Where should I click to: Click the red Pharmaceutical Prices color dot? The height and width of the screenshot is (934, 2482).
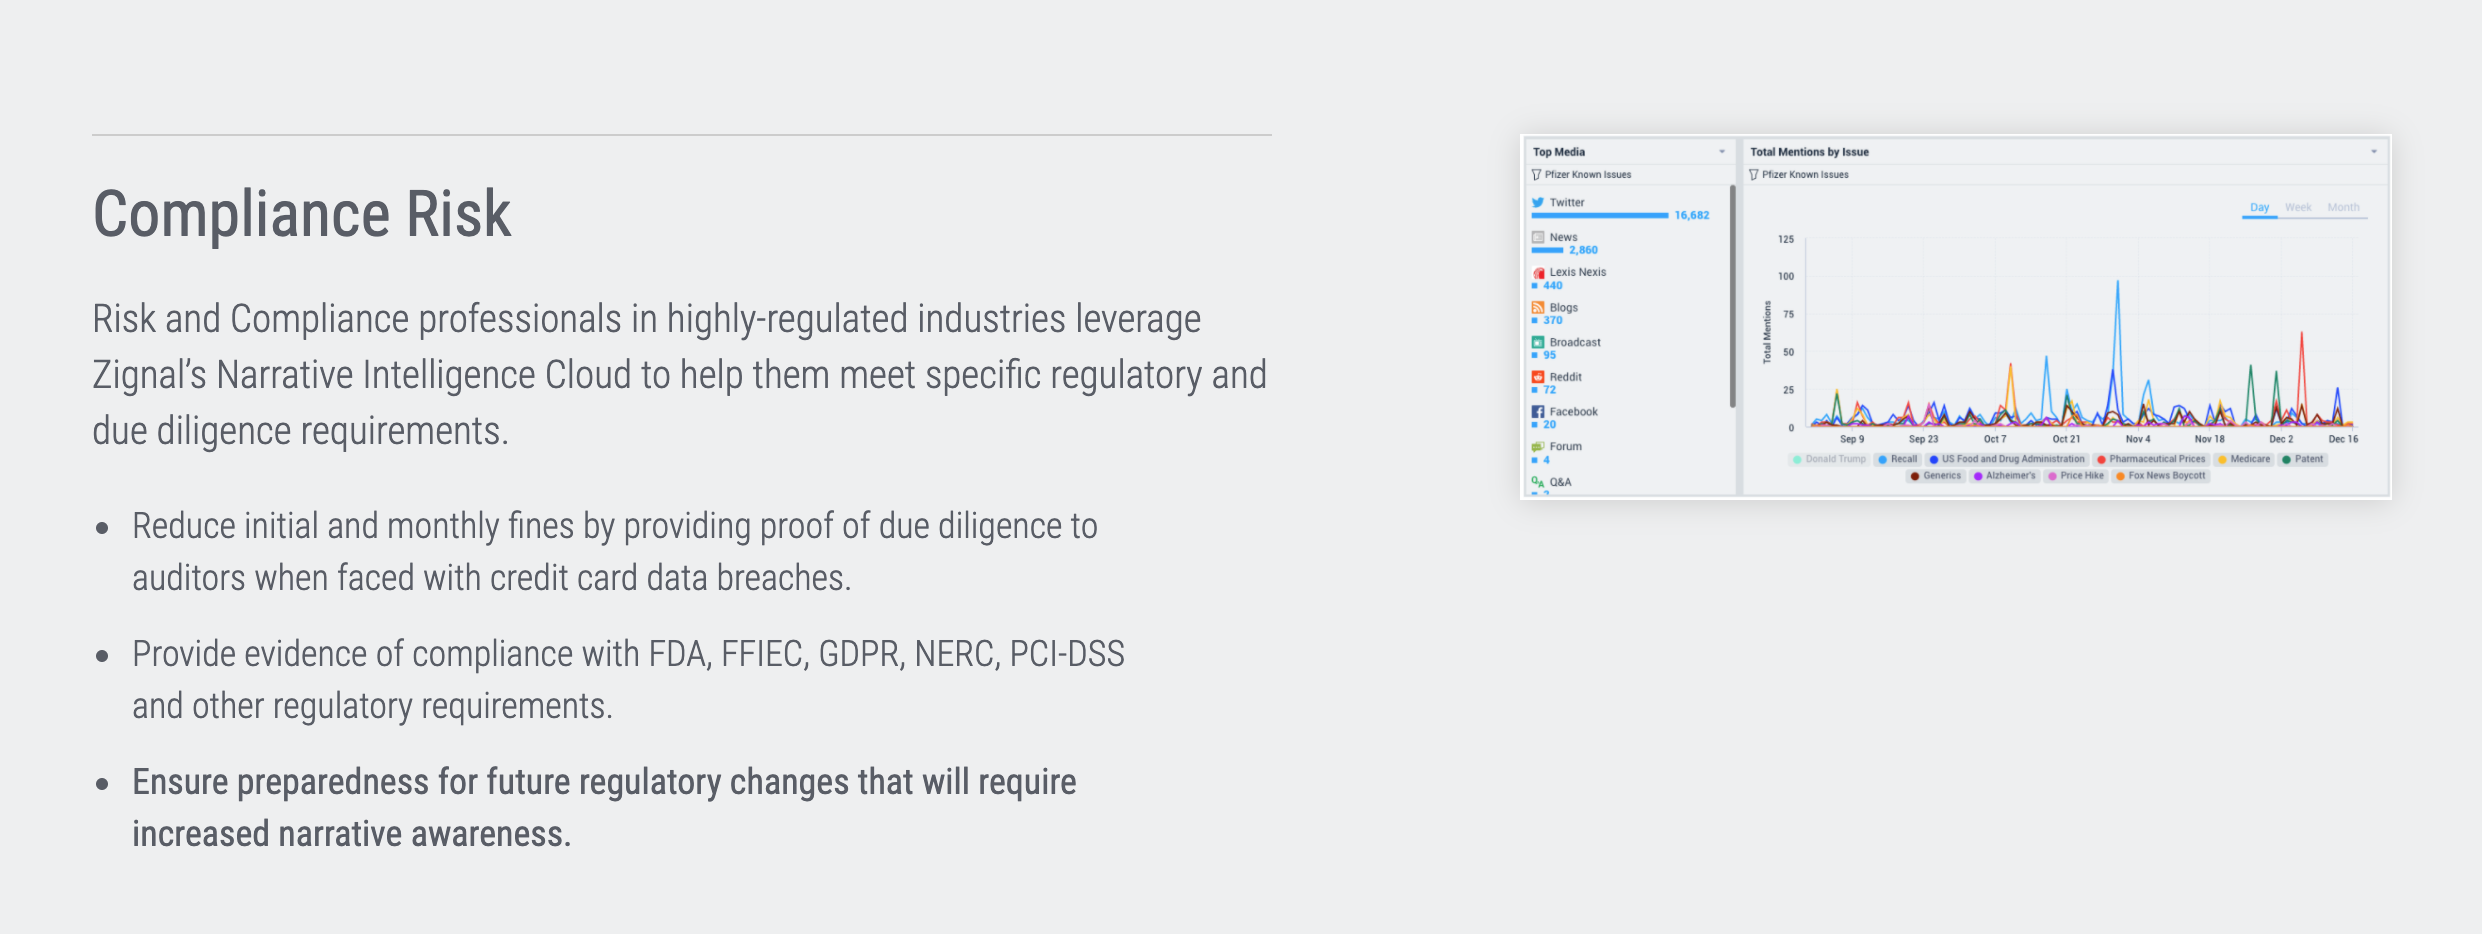[x=2100, y=458]
